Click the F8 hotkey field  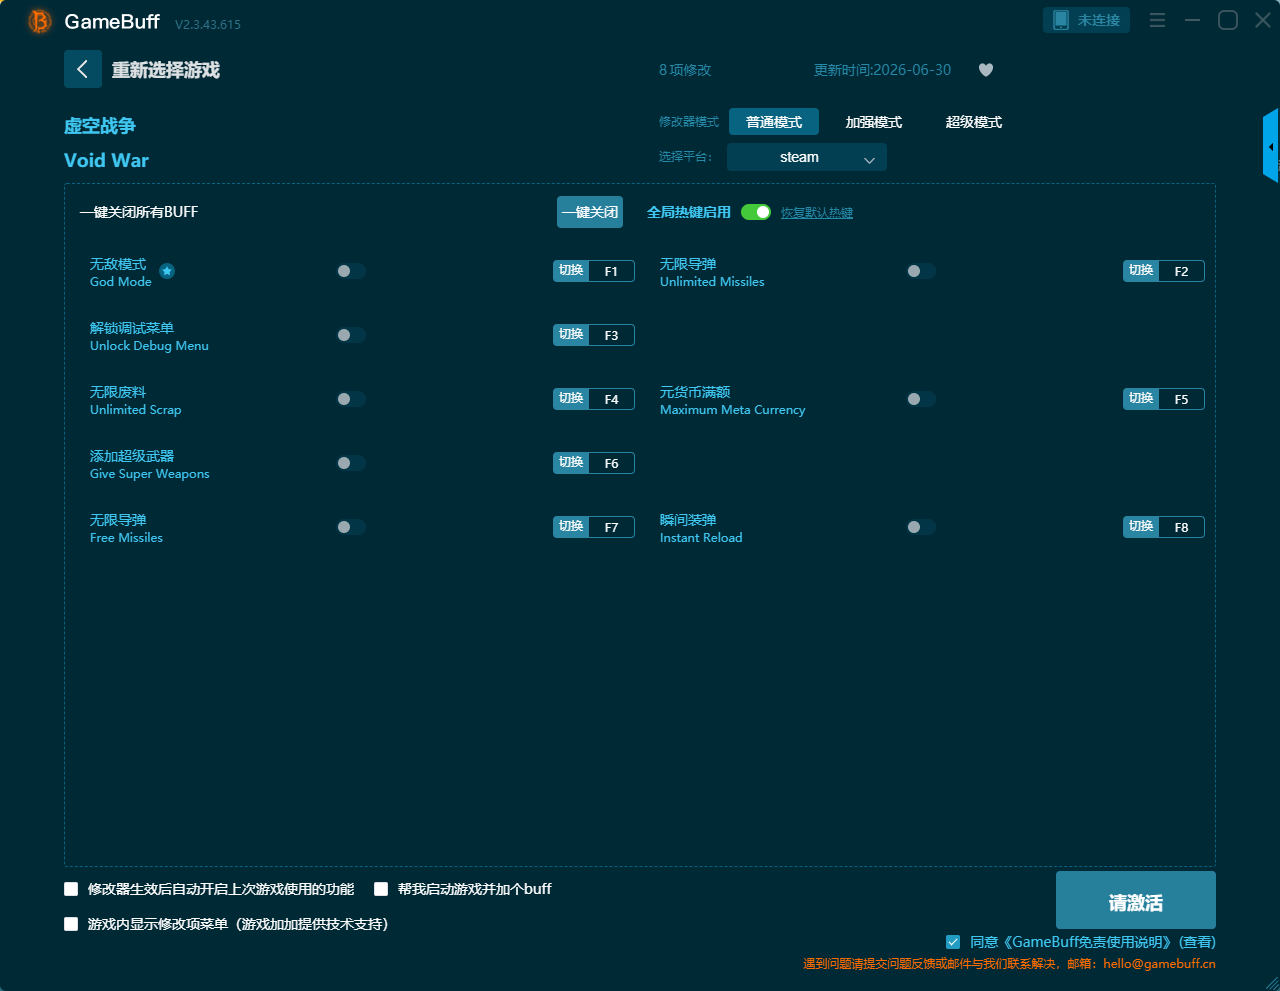coord(1181,527)
